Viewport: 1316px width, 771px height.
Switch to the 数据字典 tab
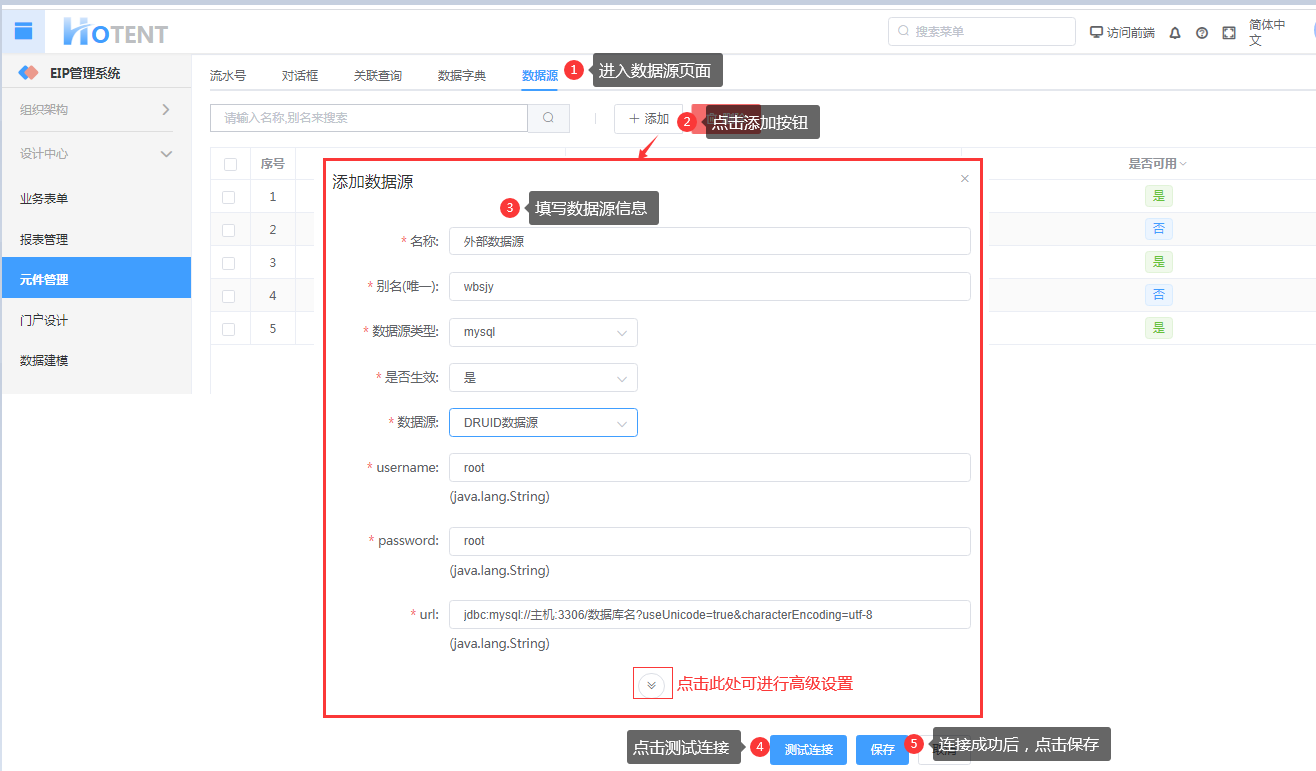[x=462, y=75]
